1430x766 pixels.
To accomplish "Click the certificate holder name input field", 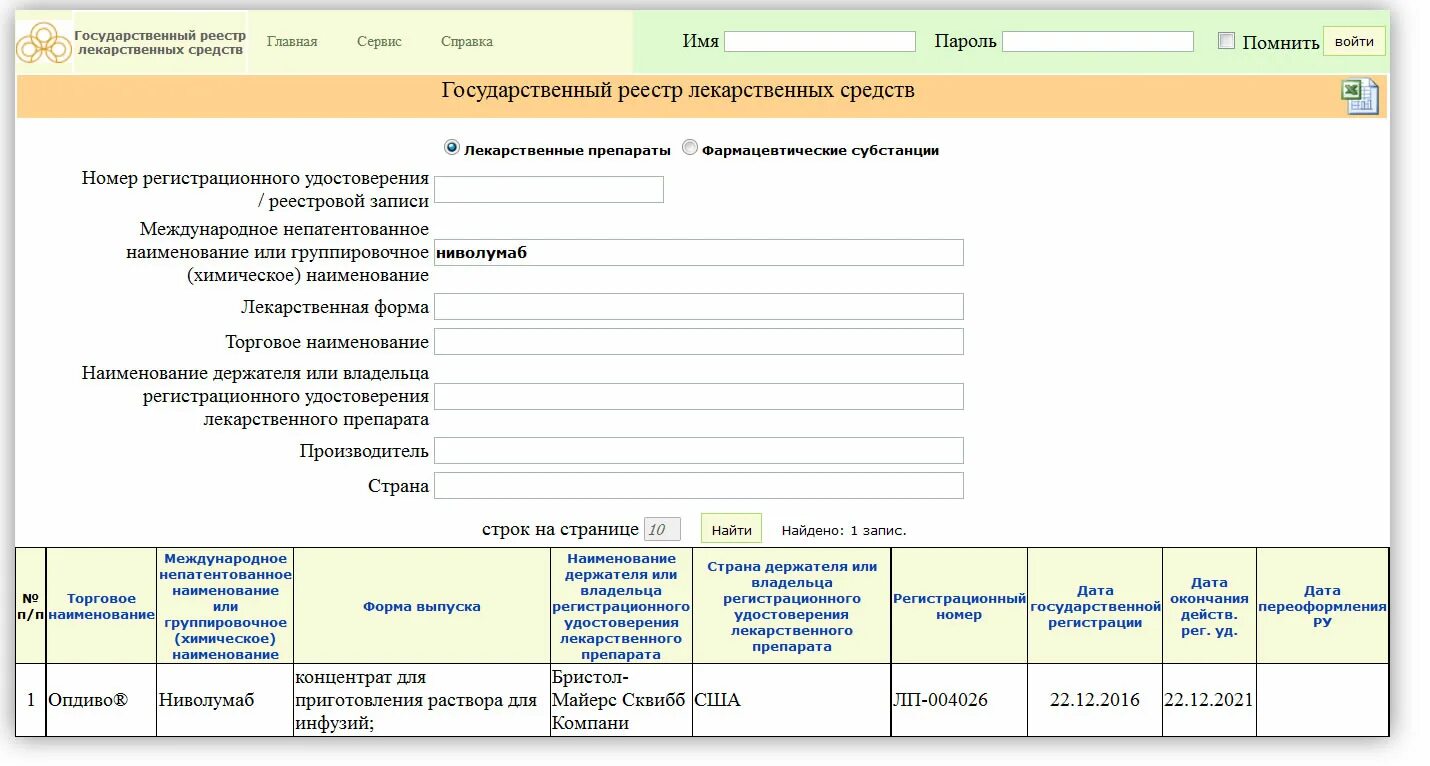I will pos(699,397).
